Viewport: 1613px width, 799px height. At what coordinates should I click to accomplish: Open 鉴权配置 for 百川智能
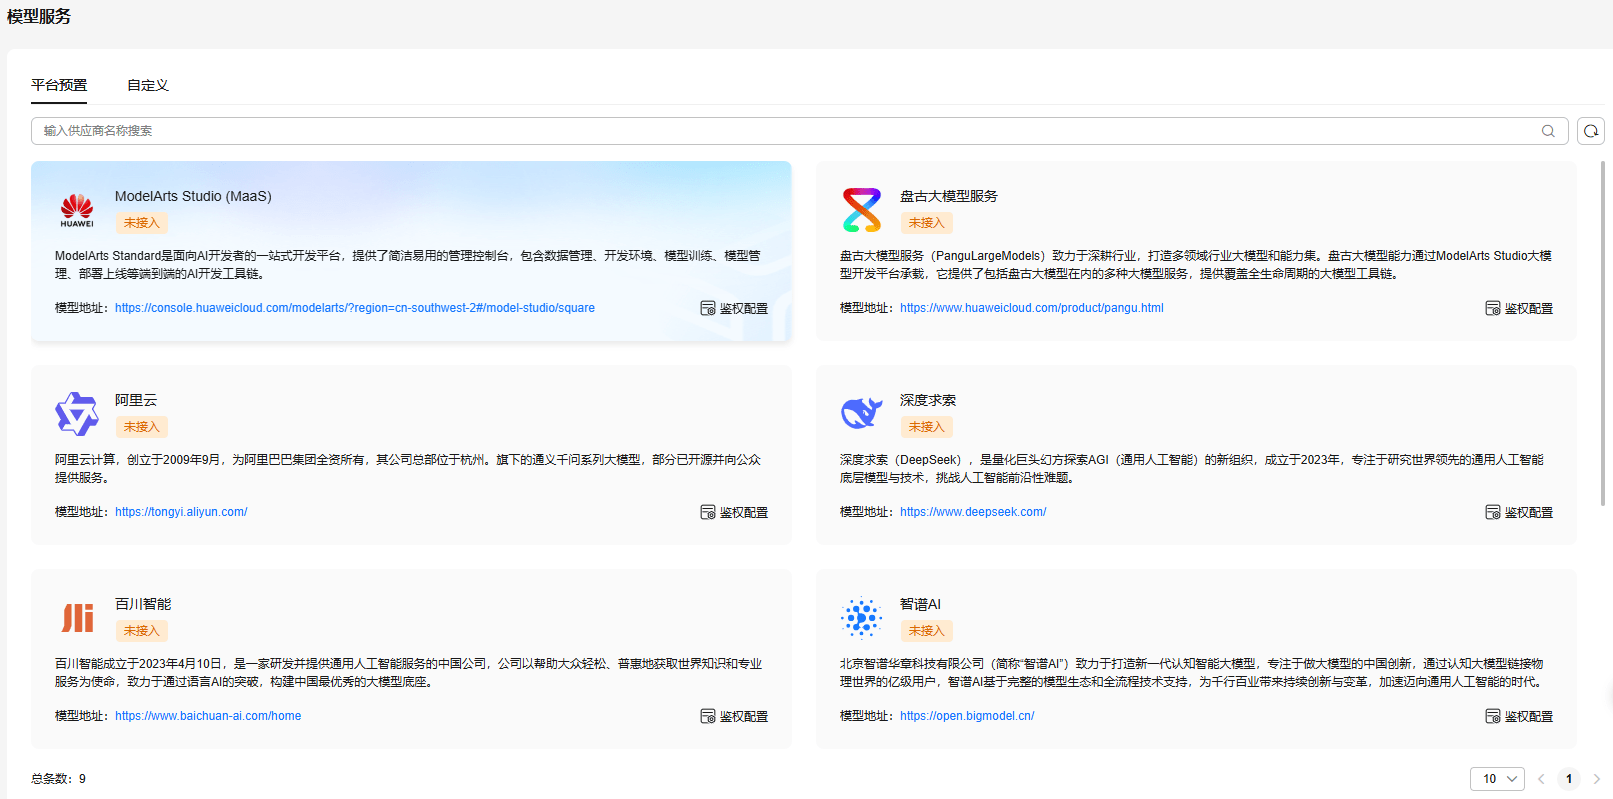coord(734,716)
